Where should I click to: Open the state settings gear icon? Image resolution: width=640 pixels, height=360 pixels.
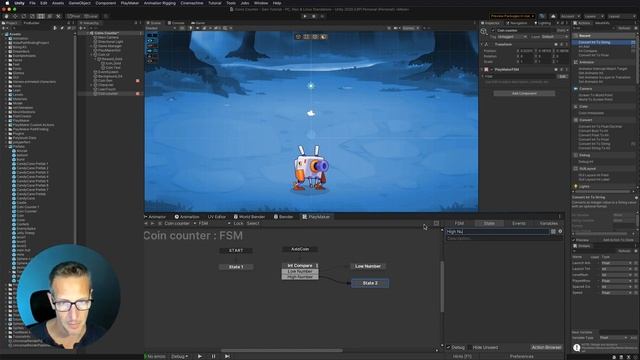pyautogui.click(x=560, y=231)
